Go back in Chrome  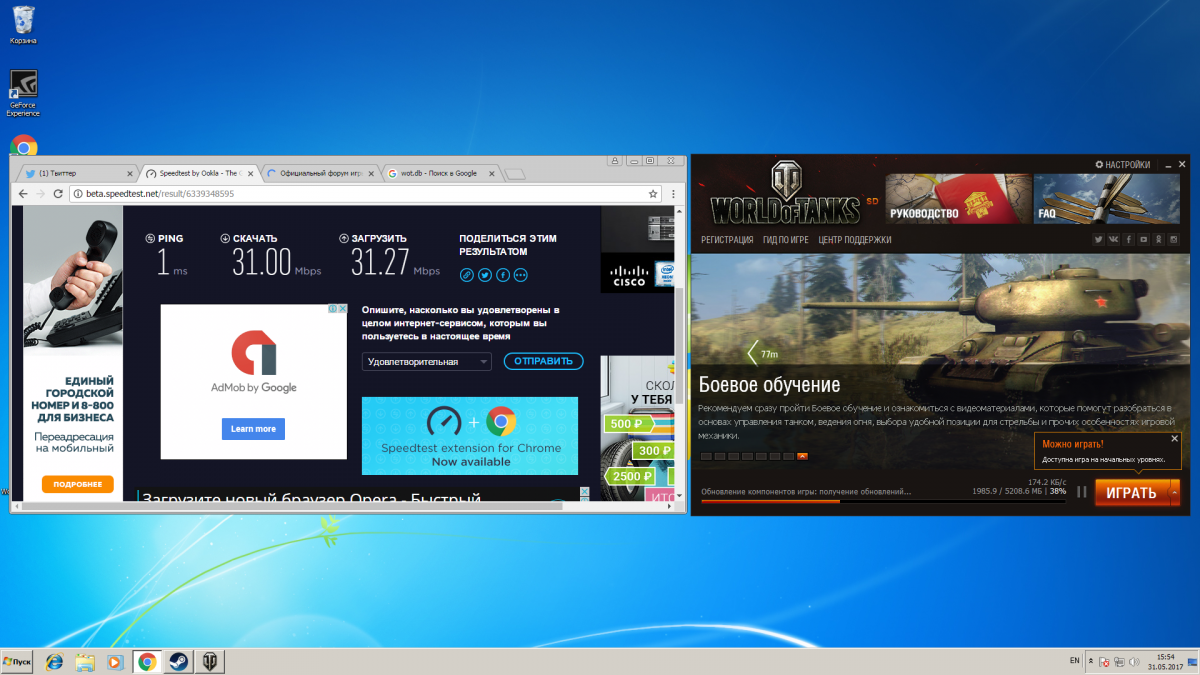[x=23, y=194]
